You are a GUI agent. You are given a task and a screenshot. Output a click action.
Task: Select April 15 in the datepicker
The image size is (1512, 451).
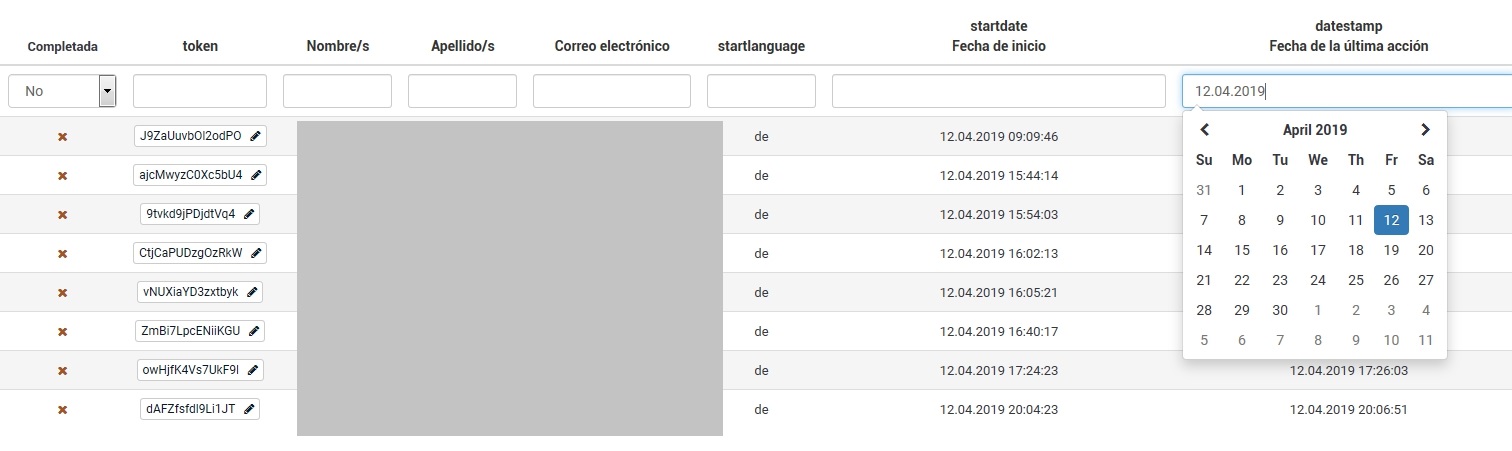(1242, 251)
